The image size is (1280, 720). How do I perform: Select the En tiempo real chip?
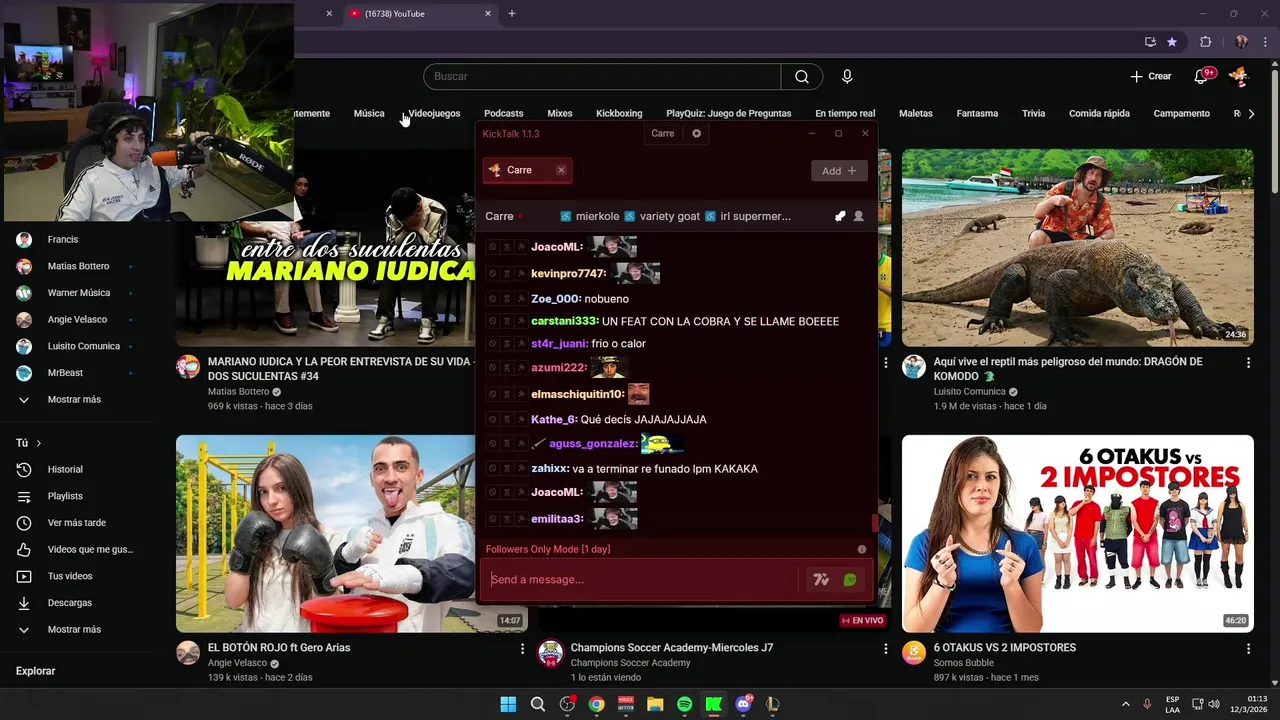tap(845, 113)
